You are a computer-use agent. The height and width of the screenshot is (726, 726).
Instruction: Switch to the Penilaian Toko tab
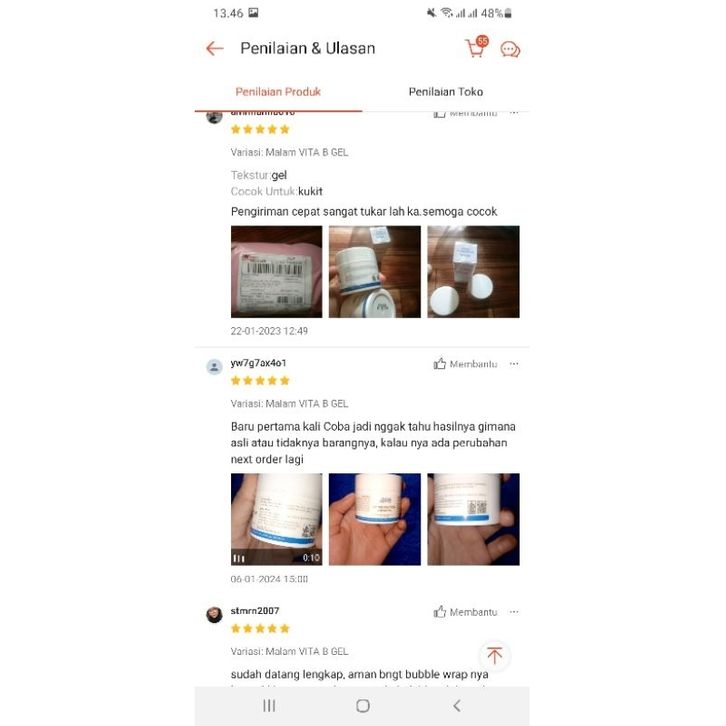[x=445, y=92]
